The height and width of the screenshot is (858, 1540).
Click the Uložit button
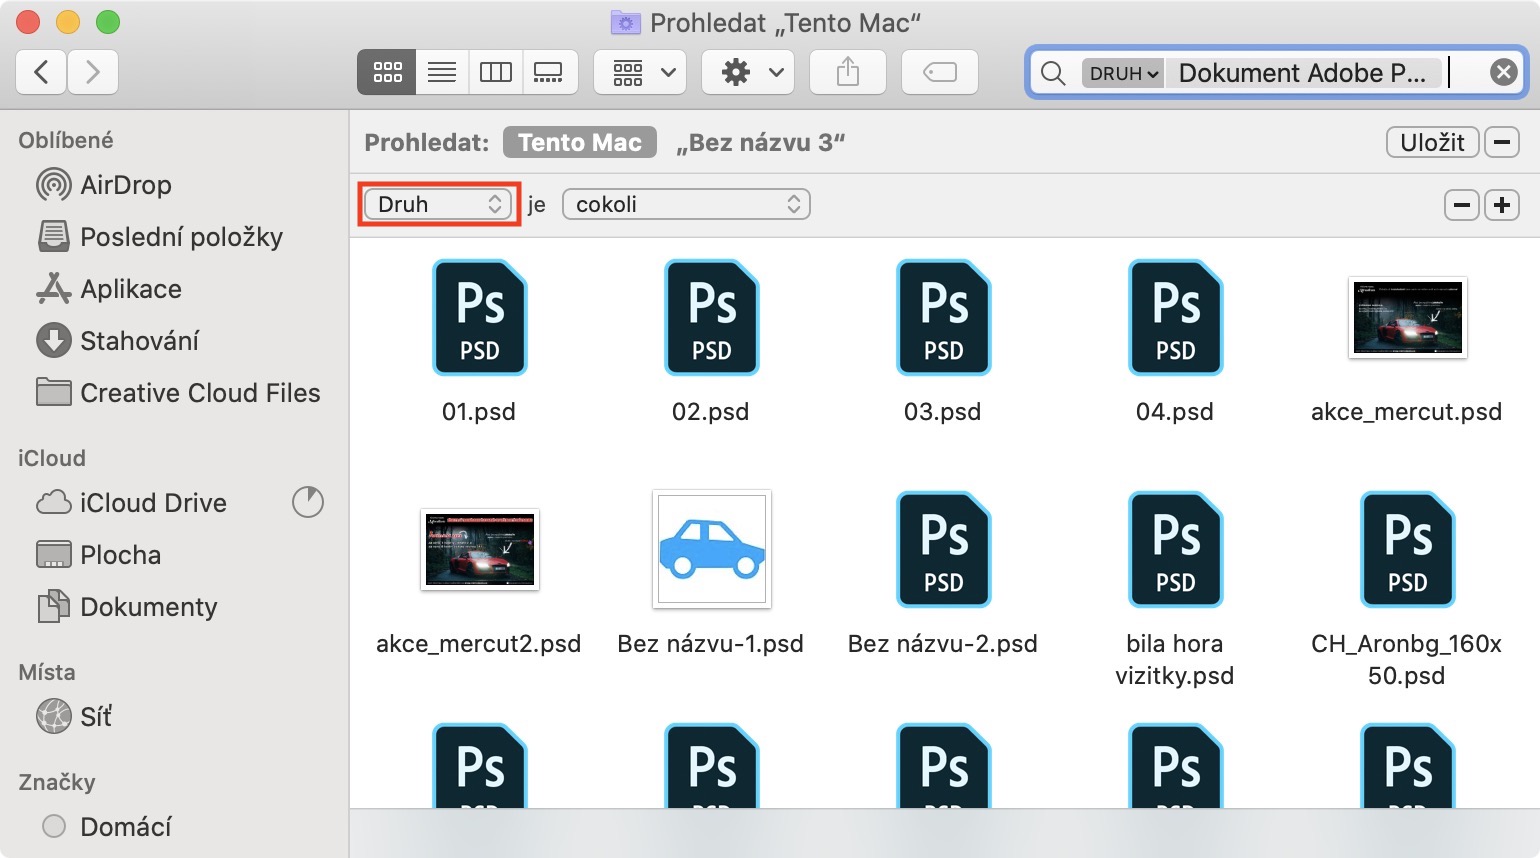coord(1431,142)
